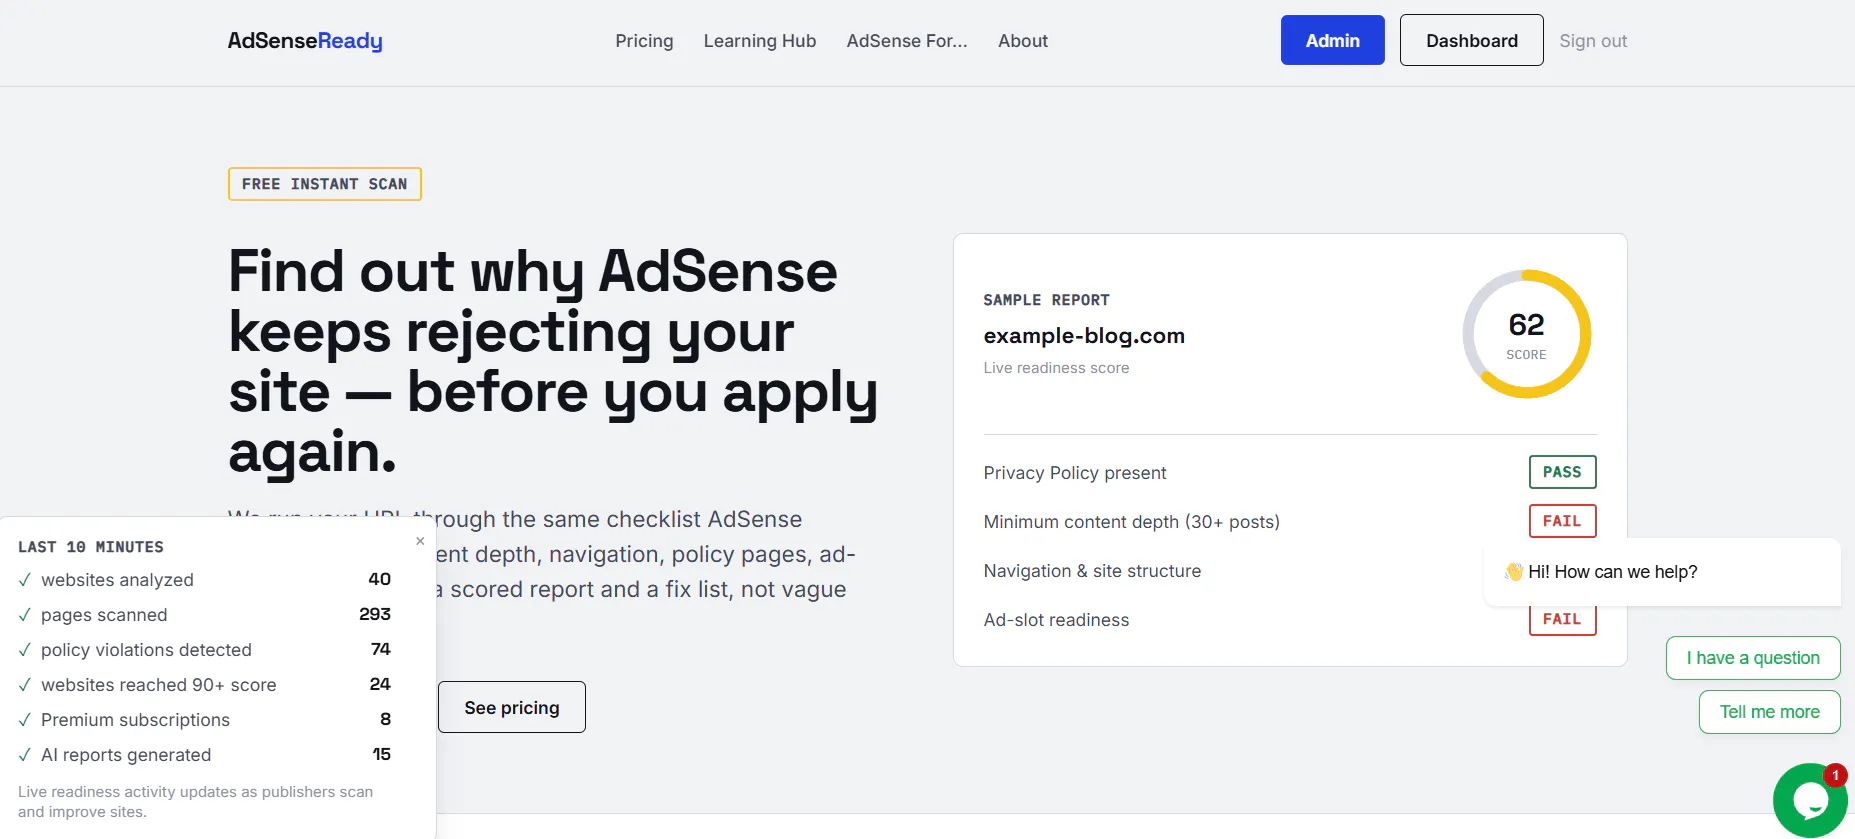Open the chat bubble launcher icon
Screen dimensions: 1855x839
(x=1810, y=800)
